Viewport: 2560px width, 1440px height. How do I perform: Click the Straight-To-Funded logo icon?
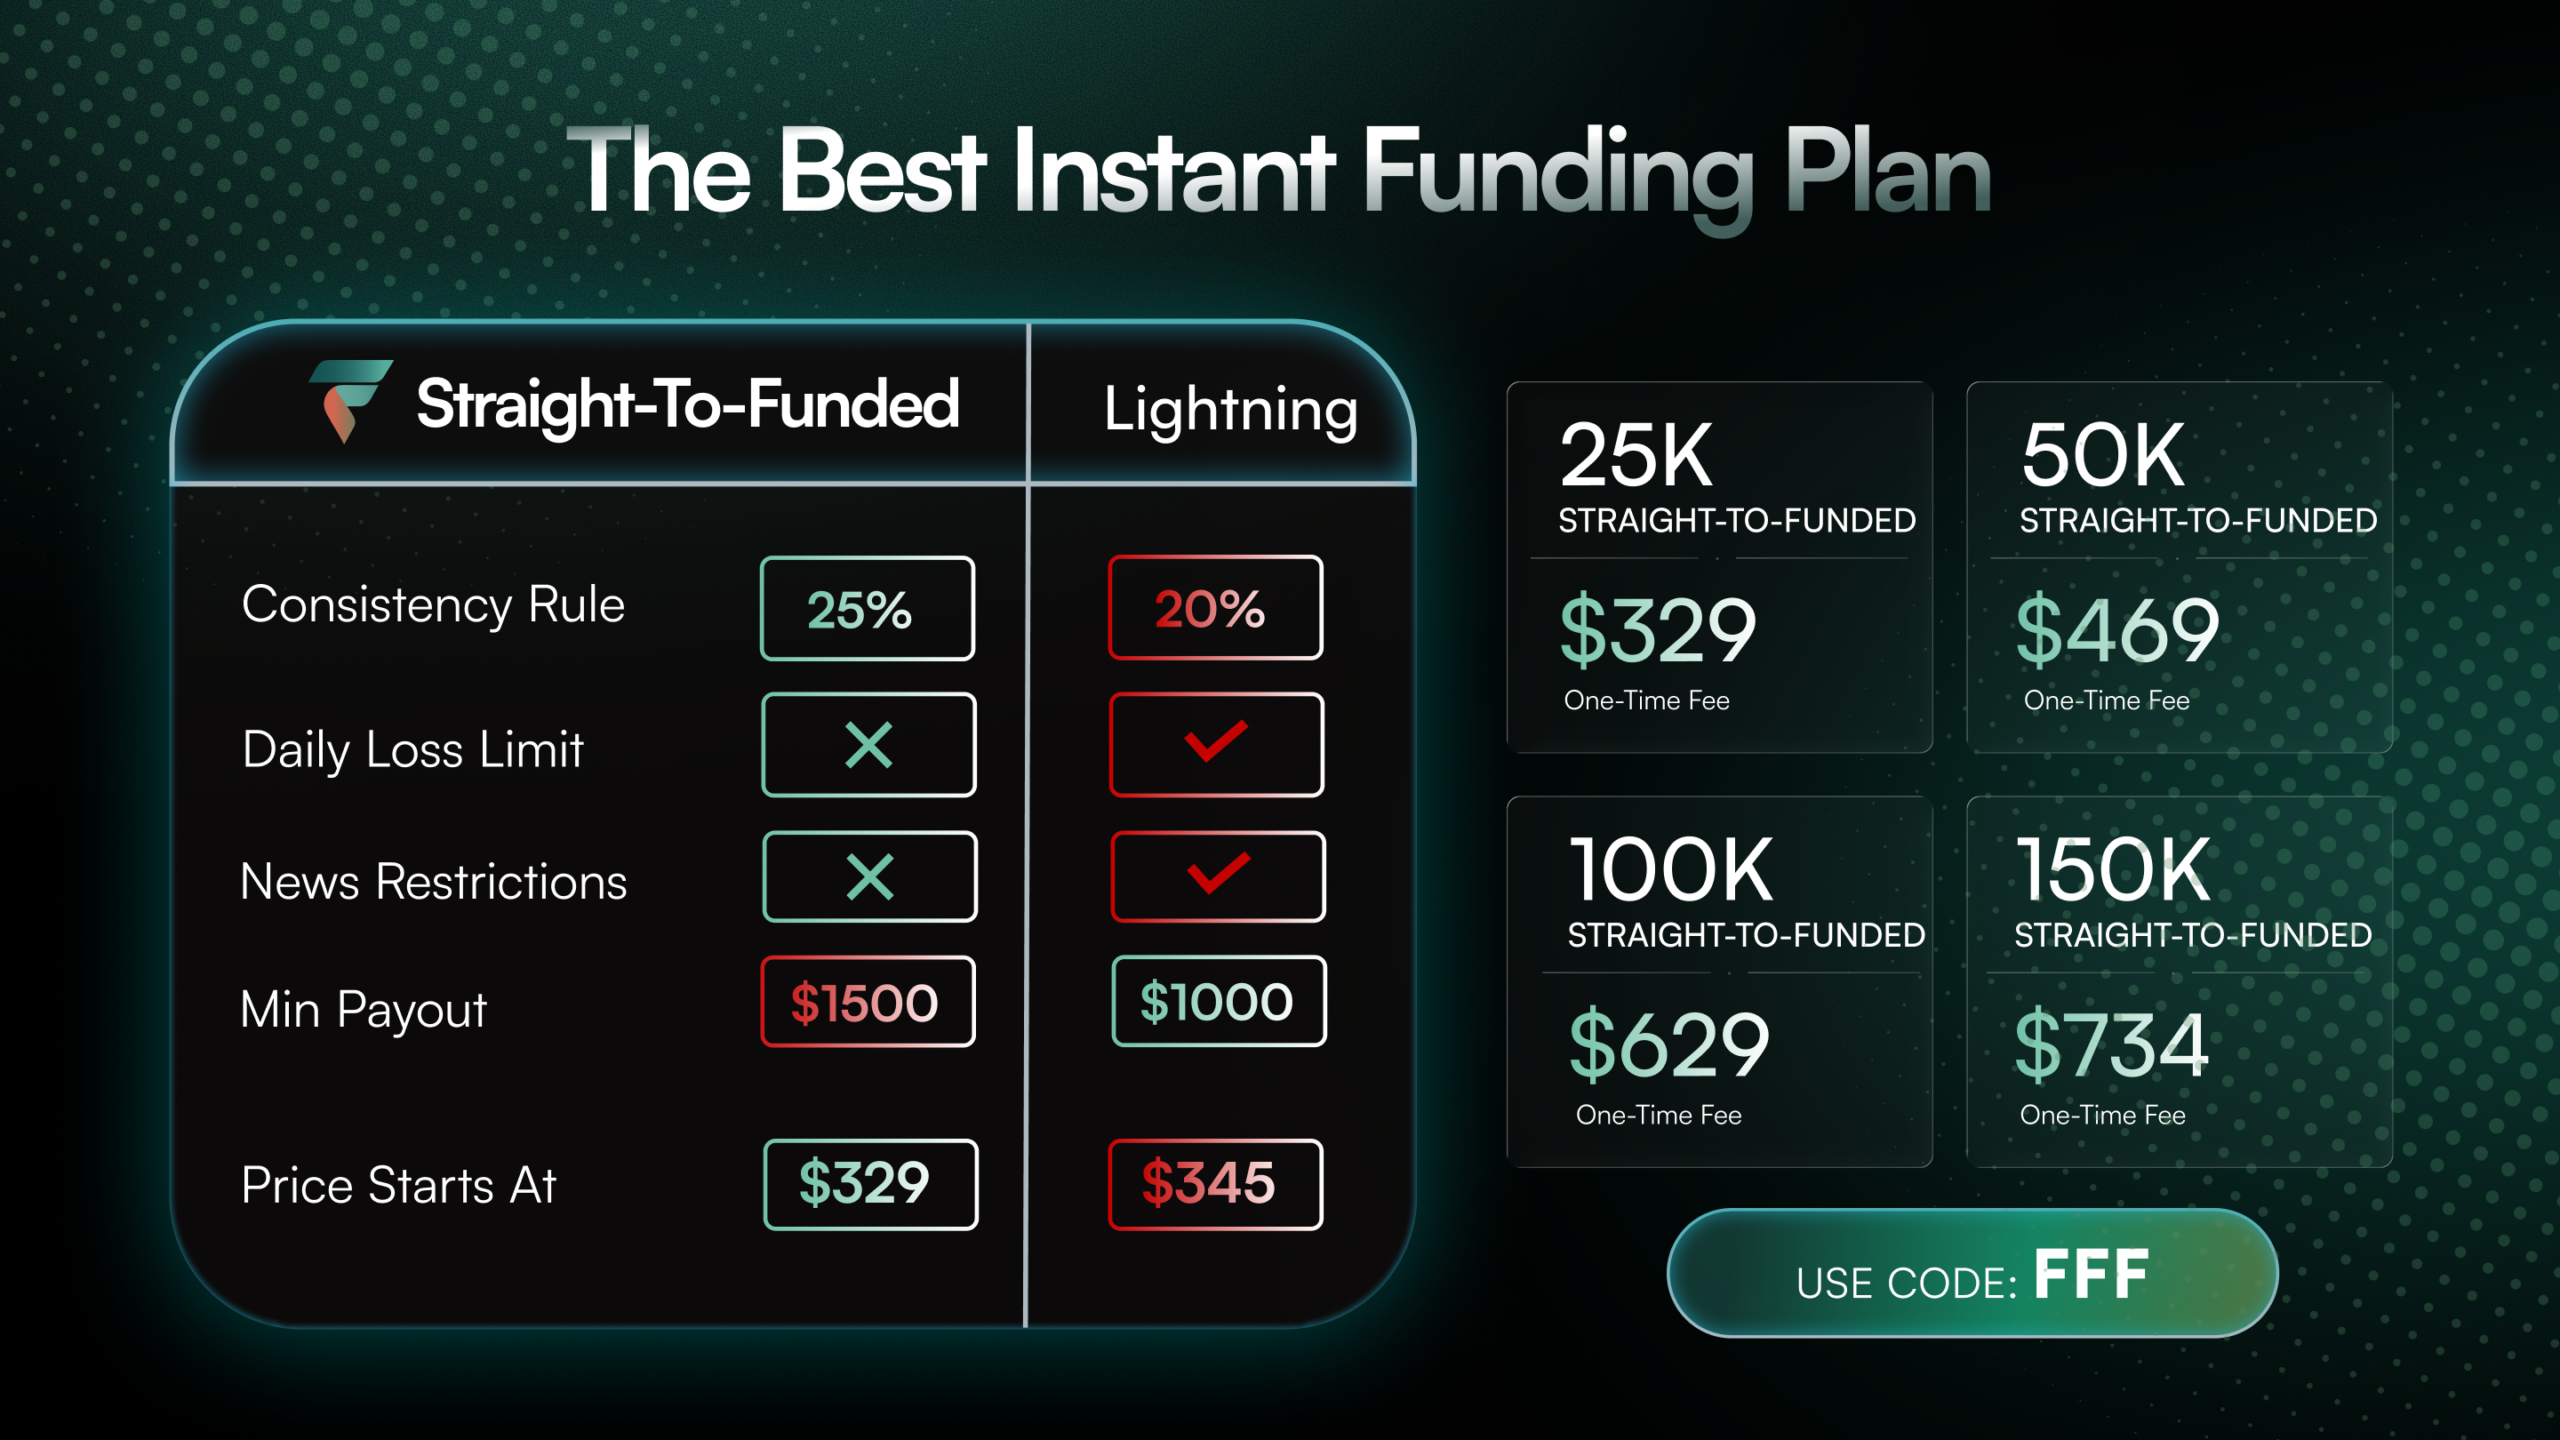click(350, 401)
